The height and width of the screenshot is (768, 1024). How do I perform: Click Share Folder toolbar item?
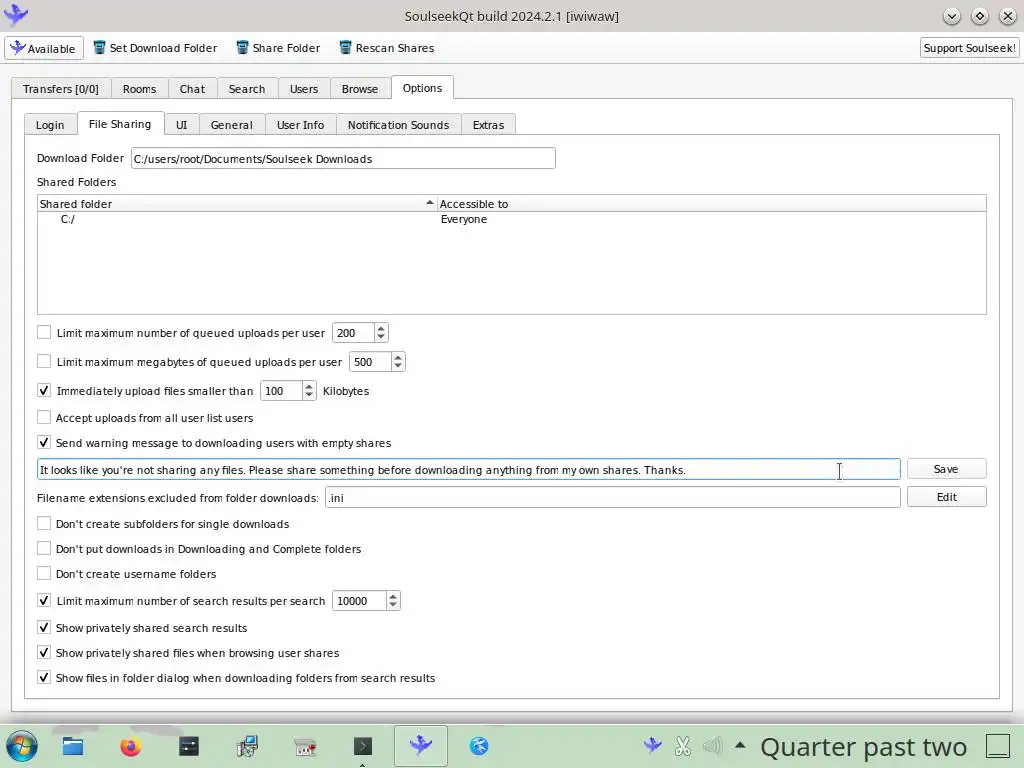[278, 48]
